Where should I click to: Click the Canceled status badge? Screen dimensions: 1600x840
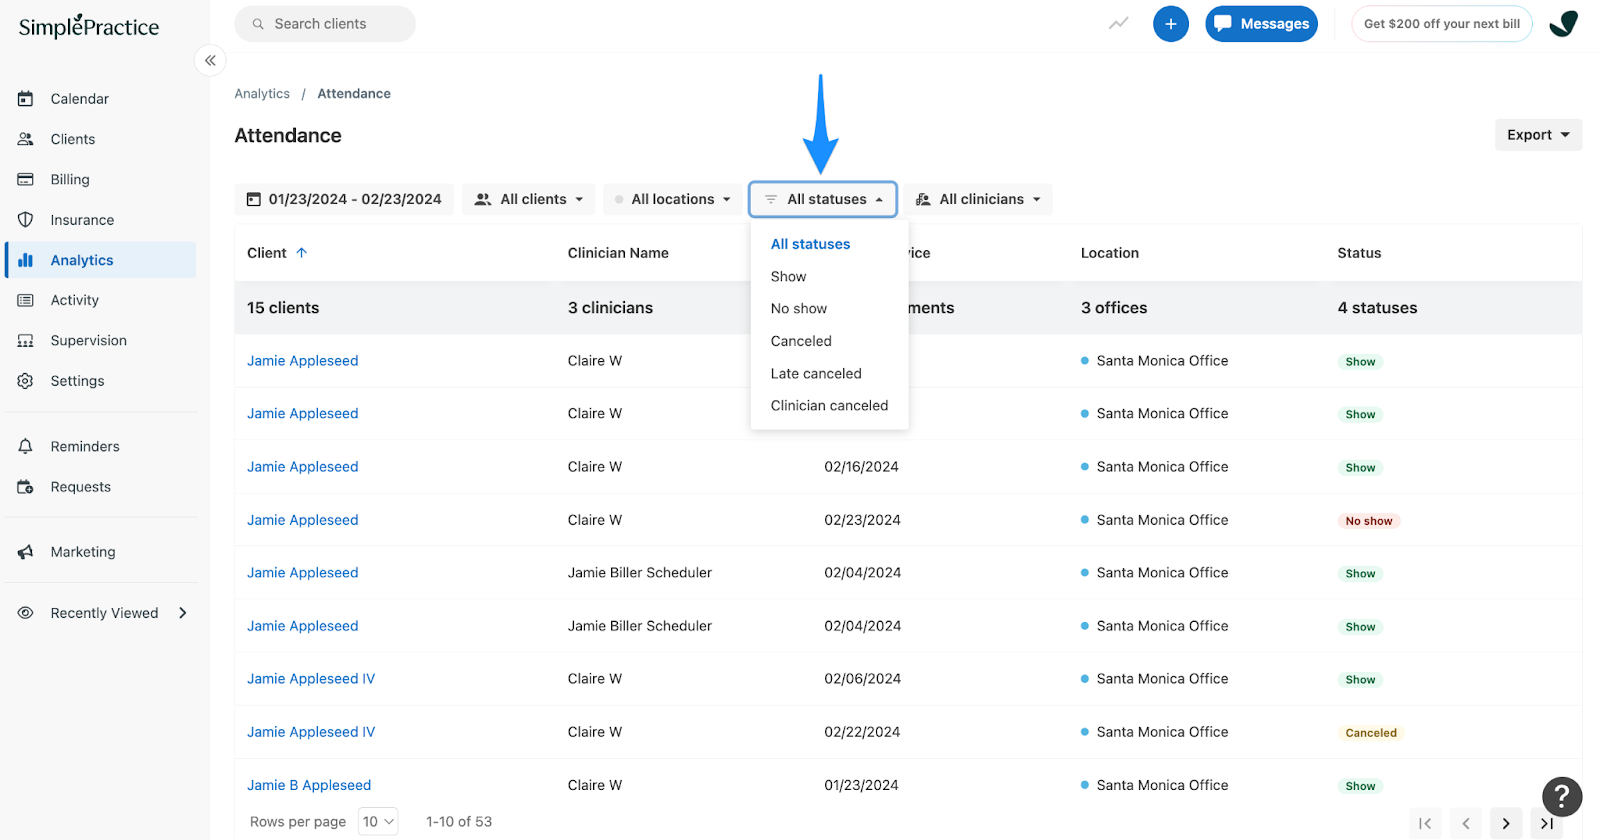click(1371, 733)
